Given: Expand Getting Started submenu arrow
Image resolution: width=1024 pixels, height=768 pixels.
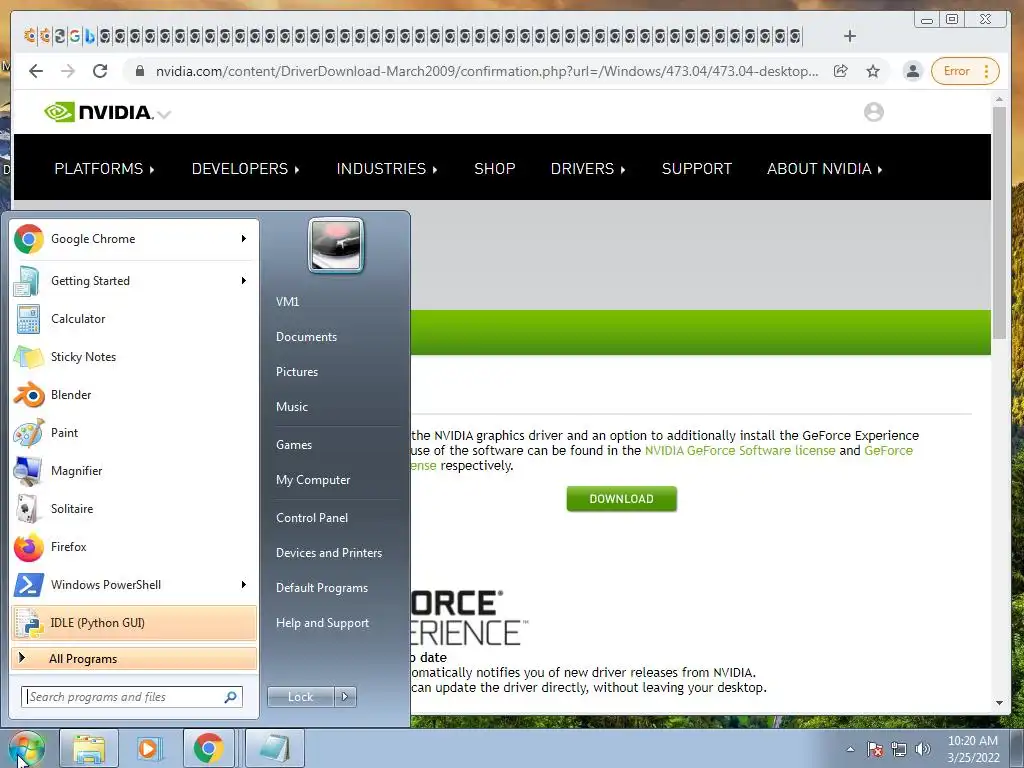Looking at the screenshot, I should click(x=244, y=281).
